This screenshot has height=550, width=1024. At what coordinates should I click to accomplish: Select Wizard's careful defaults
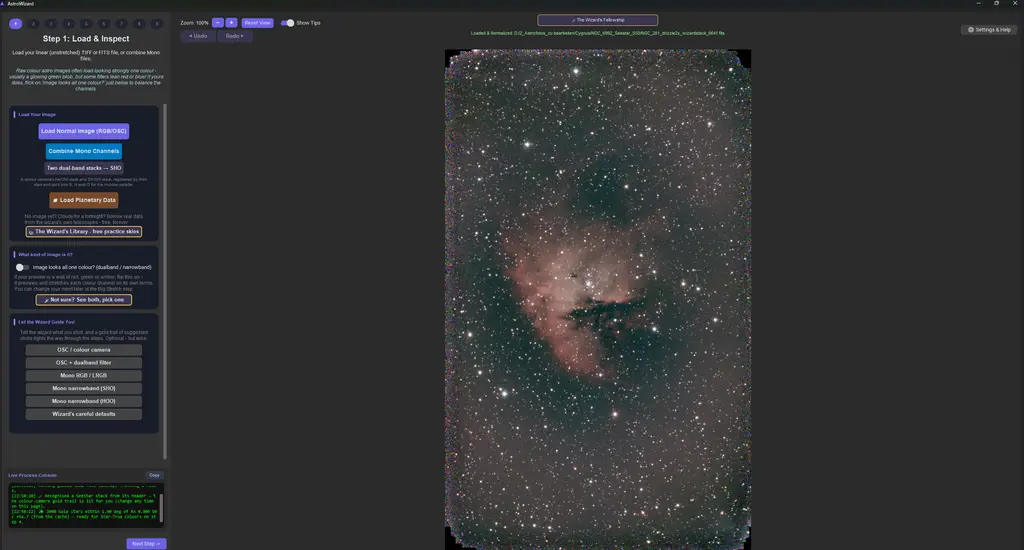point(84,414)
